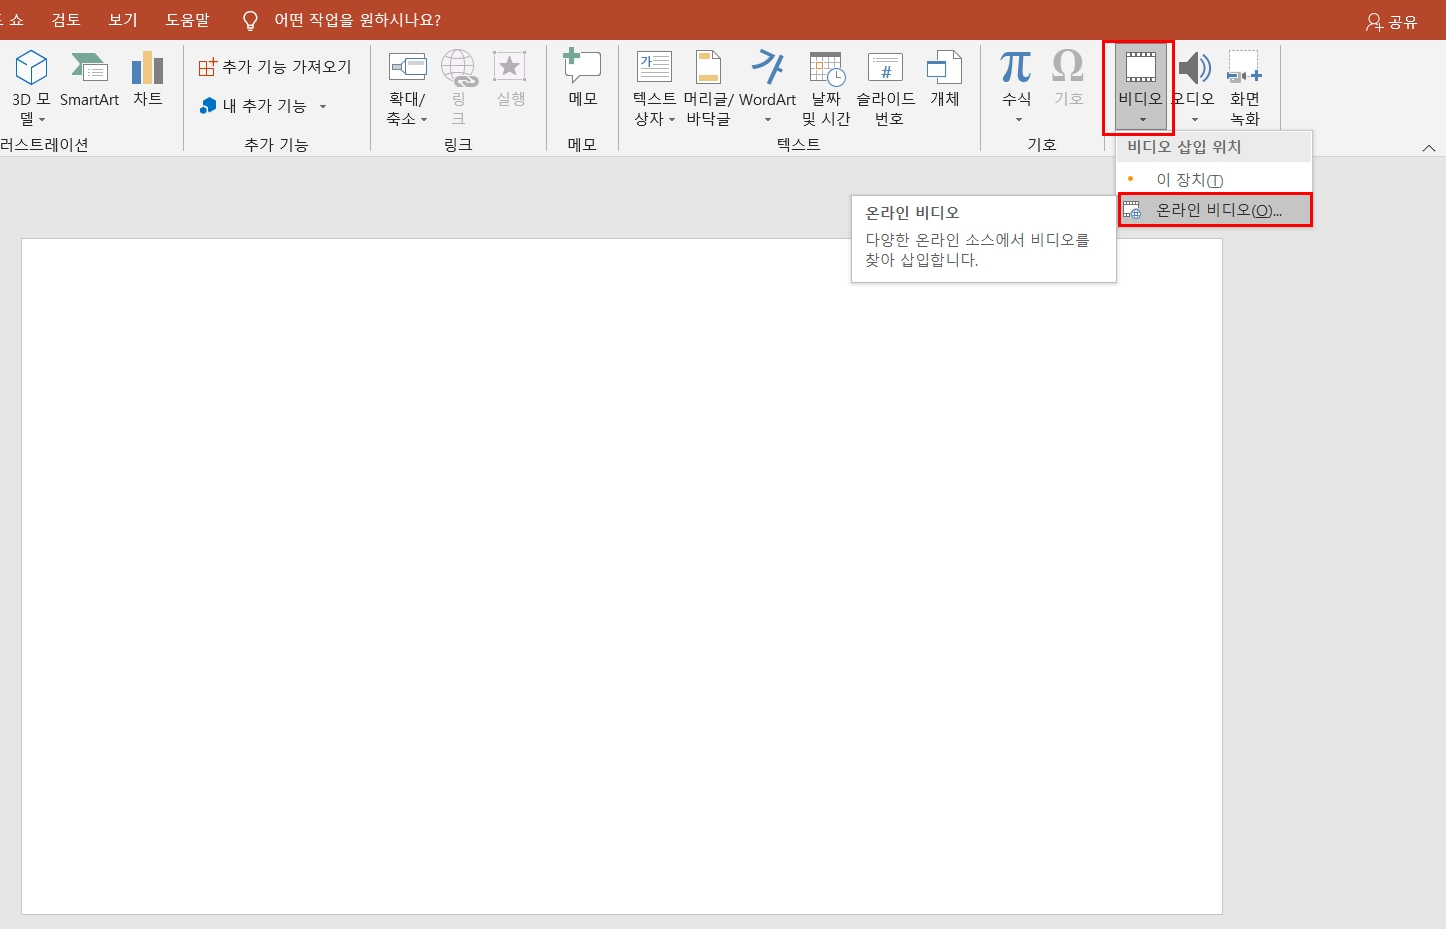
Task: Insert a chart (차트)
Action: pyautogui.click(x=148, y=80)
